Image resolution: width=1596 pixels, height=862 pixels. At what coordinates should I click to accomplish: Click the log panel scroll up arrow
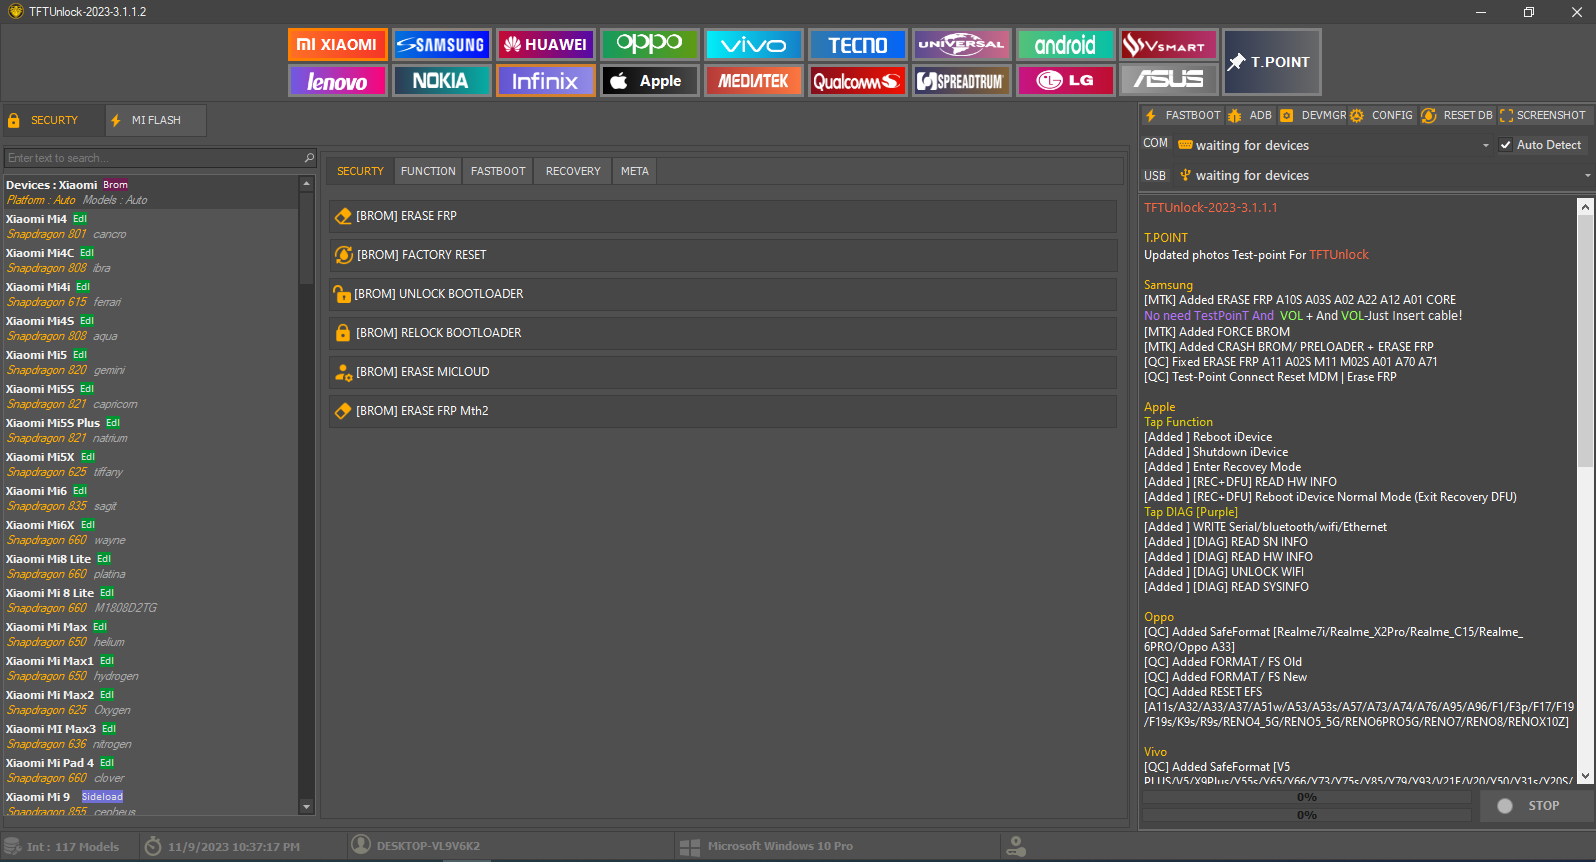tap(1585, 207)
